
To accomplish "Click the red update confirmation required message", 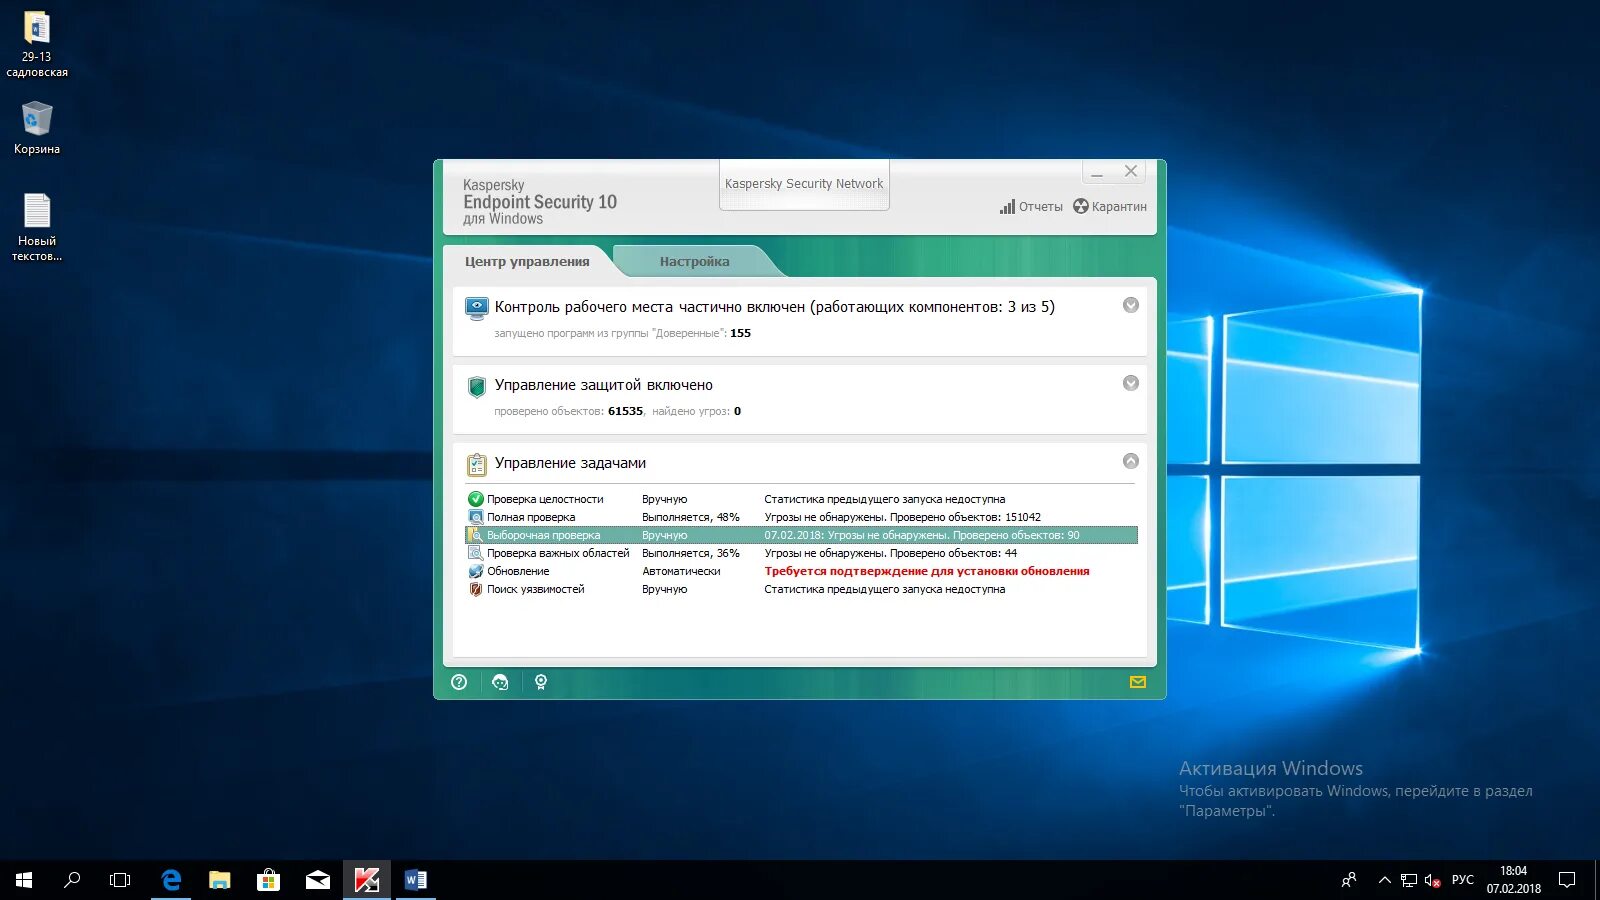I will tap(927, 571).
